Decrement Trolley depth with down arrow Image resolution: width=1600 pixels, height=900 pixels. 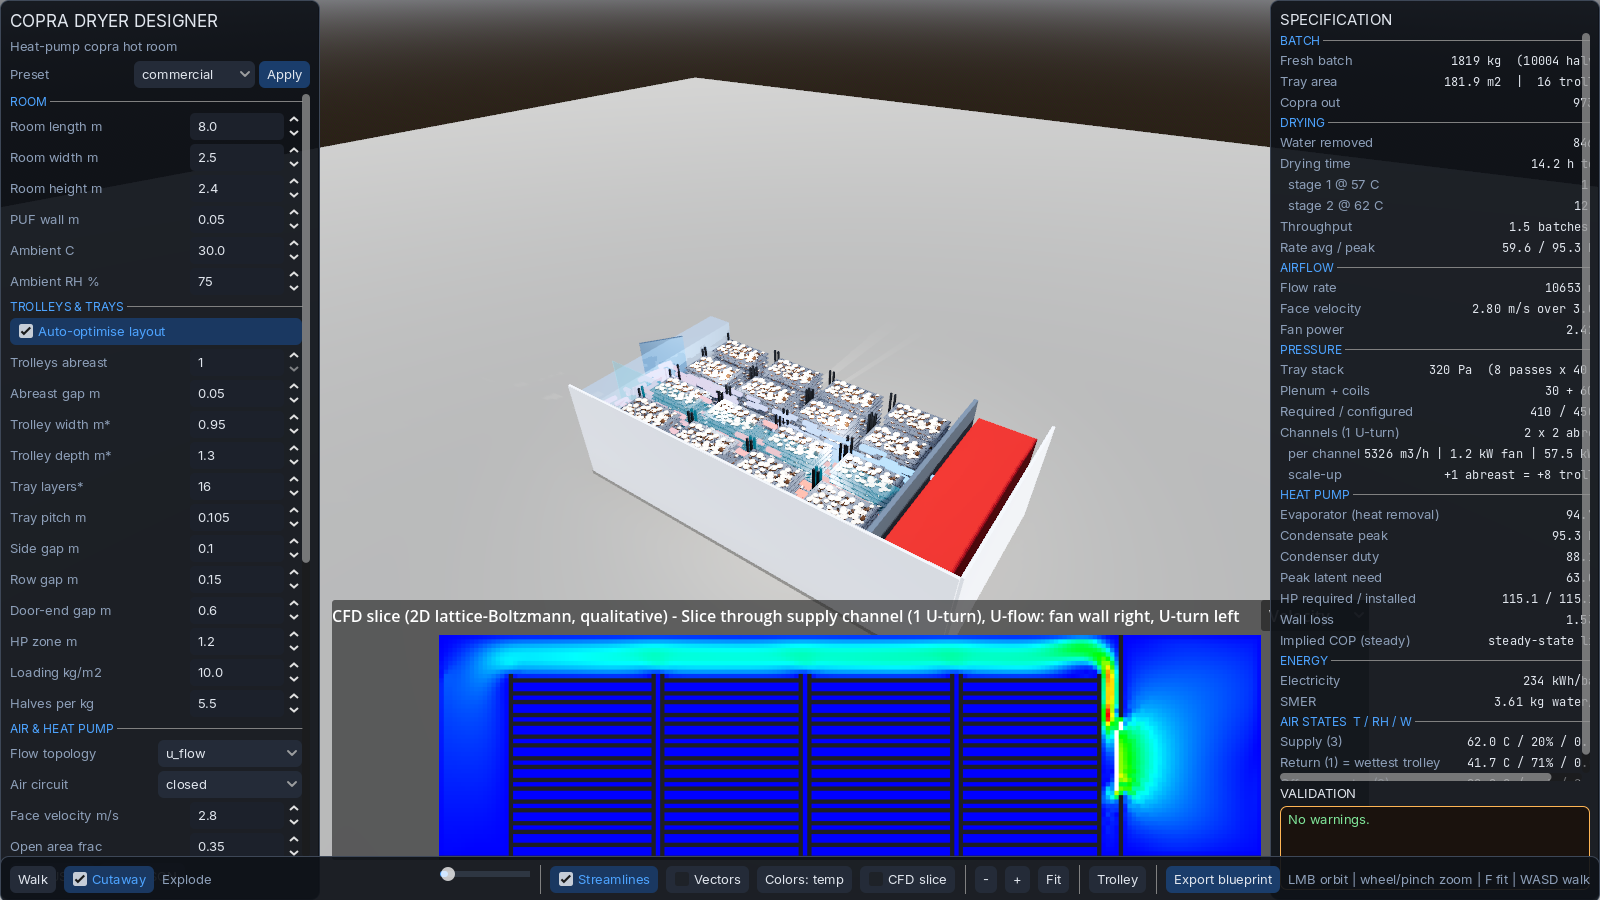click(x=294, y=462)
